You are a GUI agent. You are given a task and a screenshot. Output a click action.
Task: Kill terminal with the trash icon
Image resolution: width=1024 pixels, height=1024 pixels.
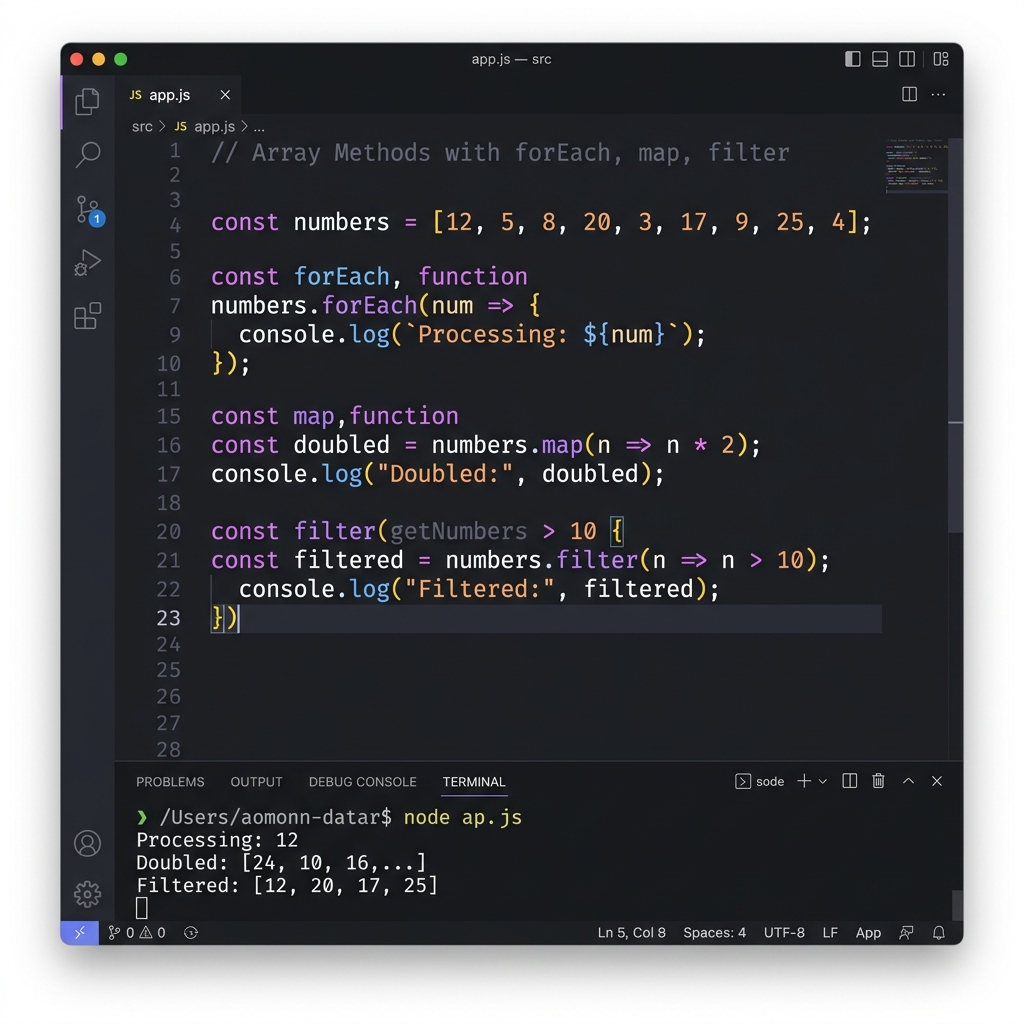[878, 781]
